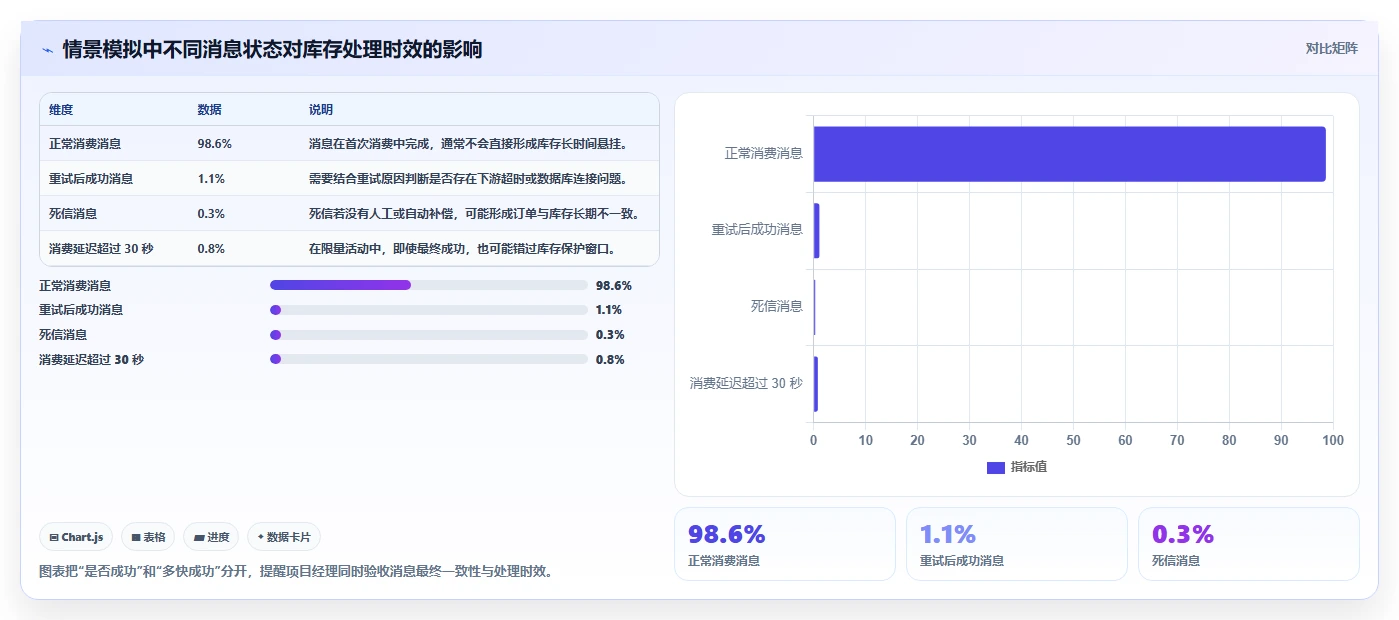
Task: Click the 消费延迟超过 30 秒 chart bar
Action: coord(815,384)
